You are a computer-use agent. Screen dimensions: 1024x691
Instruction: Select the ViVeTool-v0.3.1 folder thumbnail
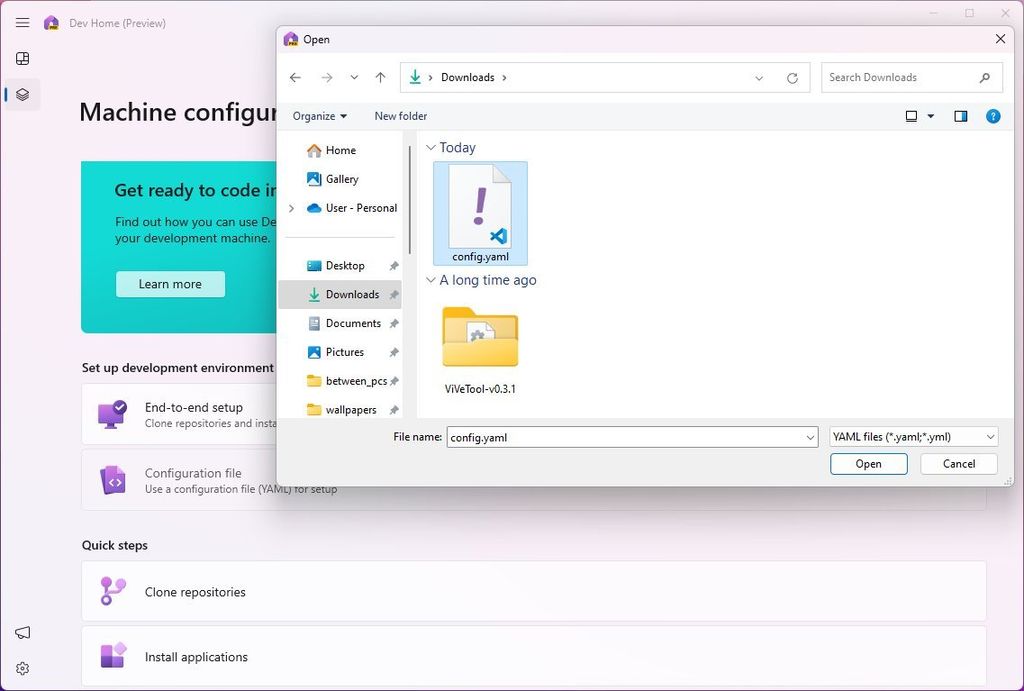(x=480, y=338)
